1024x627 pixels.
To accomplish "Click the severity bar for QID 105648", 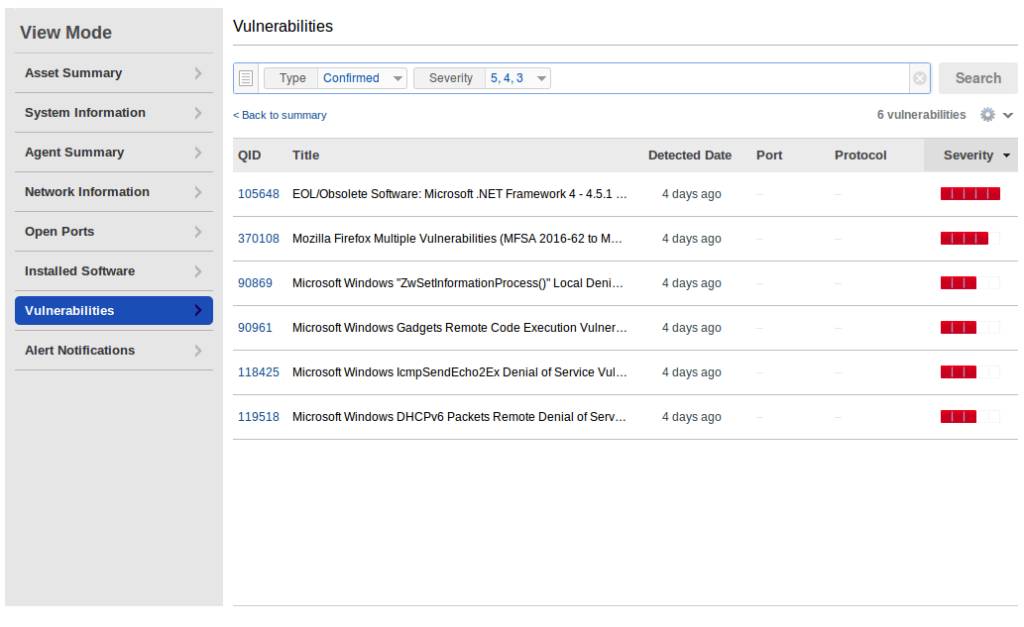I will (968, 193).
